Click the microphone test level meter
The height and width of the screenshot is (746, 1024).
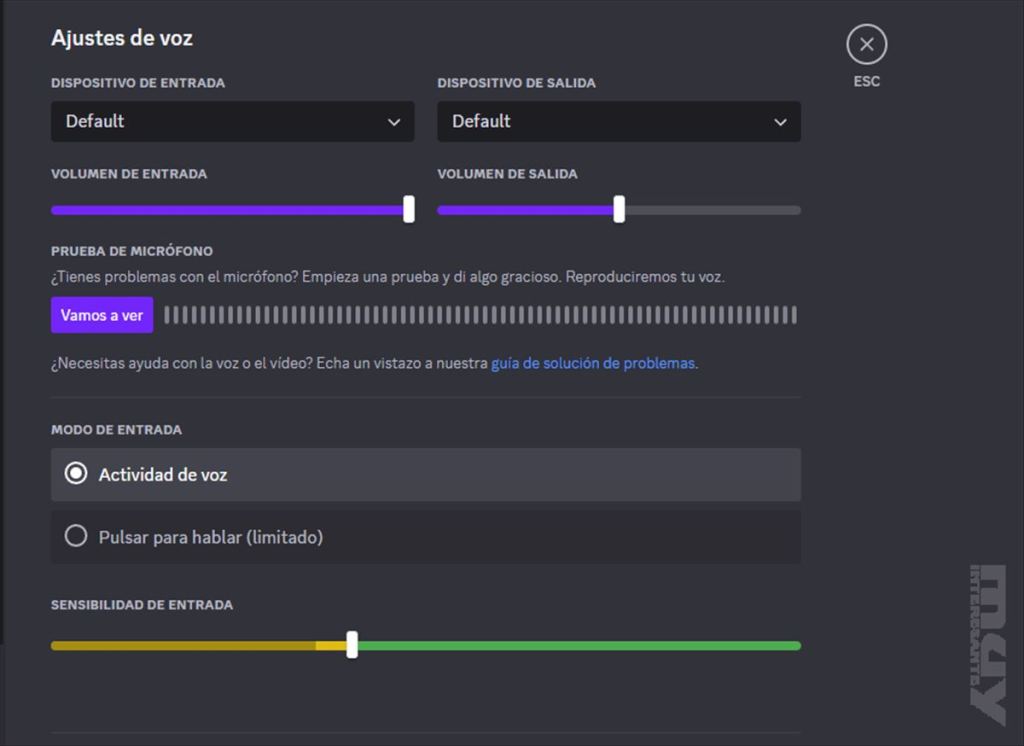click(480, 315)
